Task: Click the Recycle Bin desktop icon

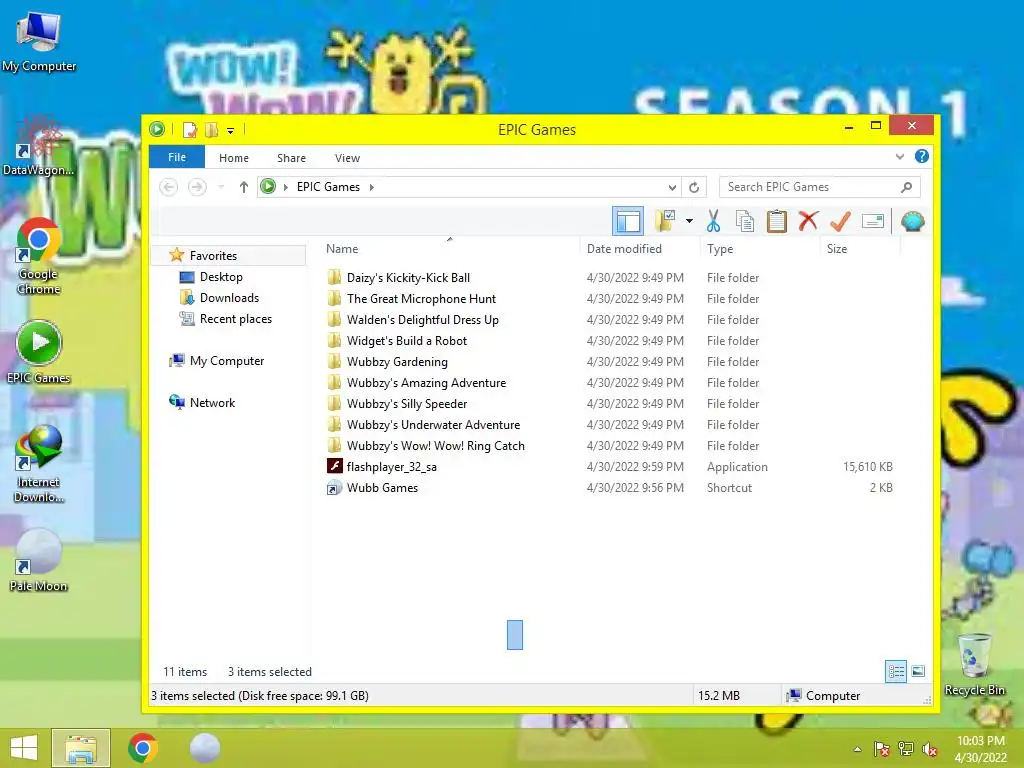Action: tap(974, 665)
